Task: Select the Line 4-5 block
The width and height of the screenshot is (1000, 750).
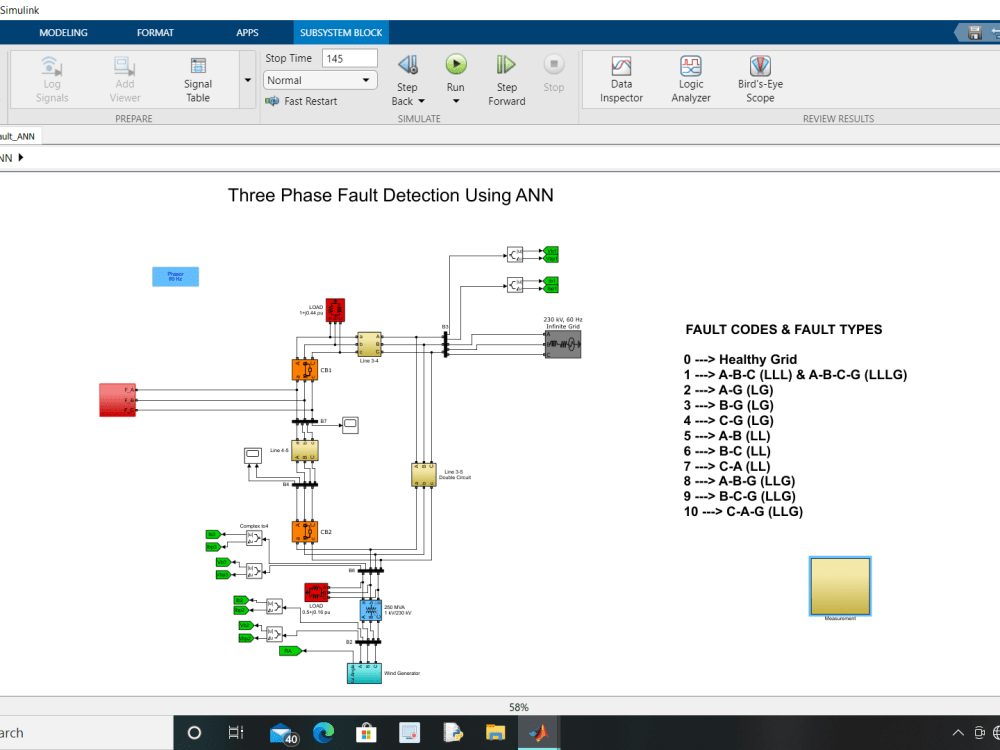Action: (x=305, y=450)
